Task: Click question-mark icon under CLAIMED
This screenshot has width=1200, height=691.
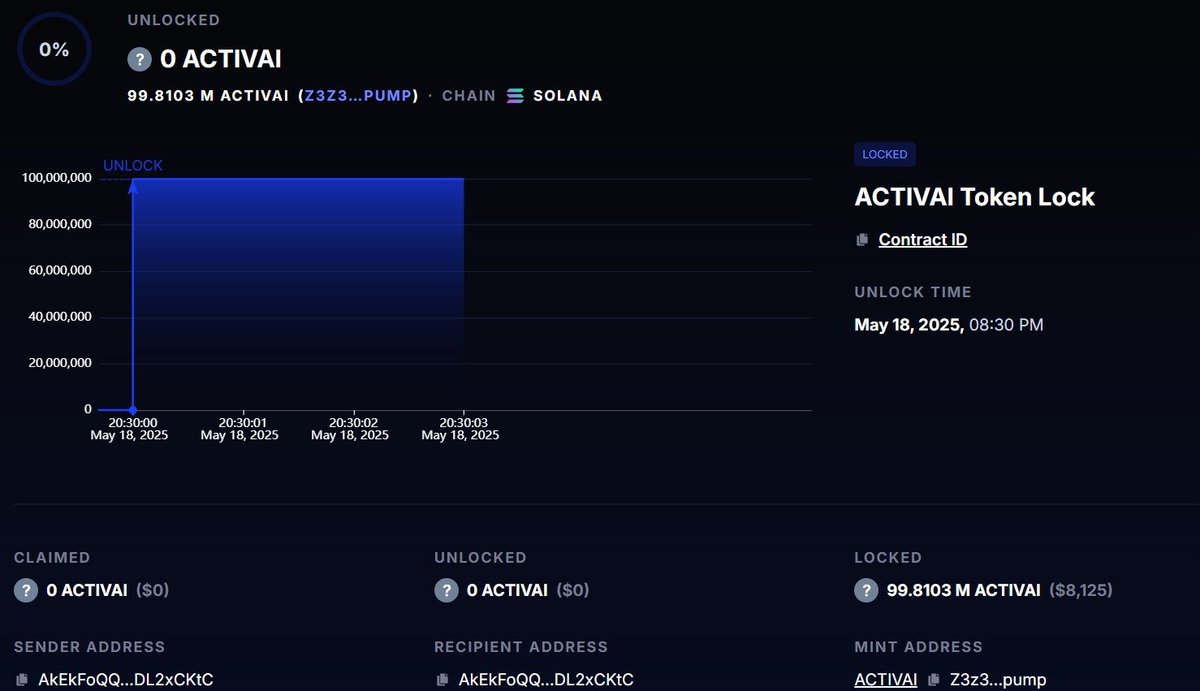Action: (26, 590)
